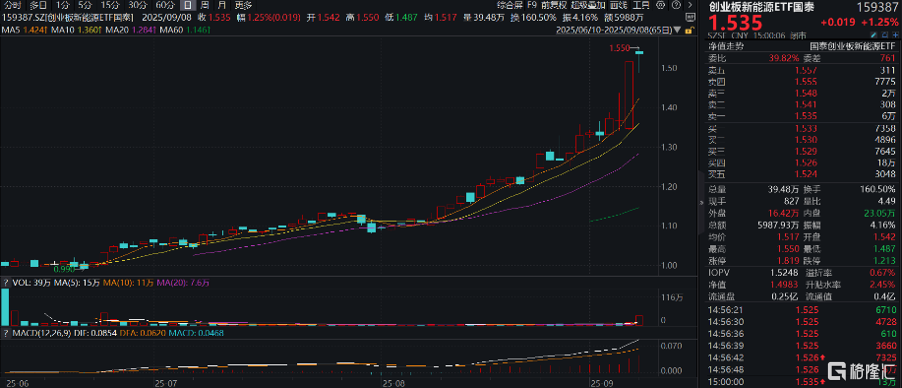Click the 跌停 1.213 limit-down price
Screen dimensions: 902x388
tap(885, 261)
